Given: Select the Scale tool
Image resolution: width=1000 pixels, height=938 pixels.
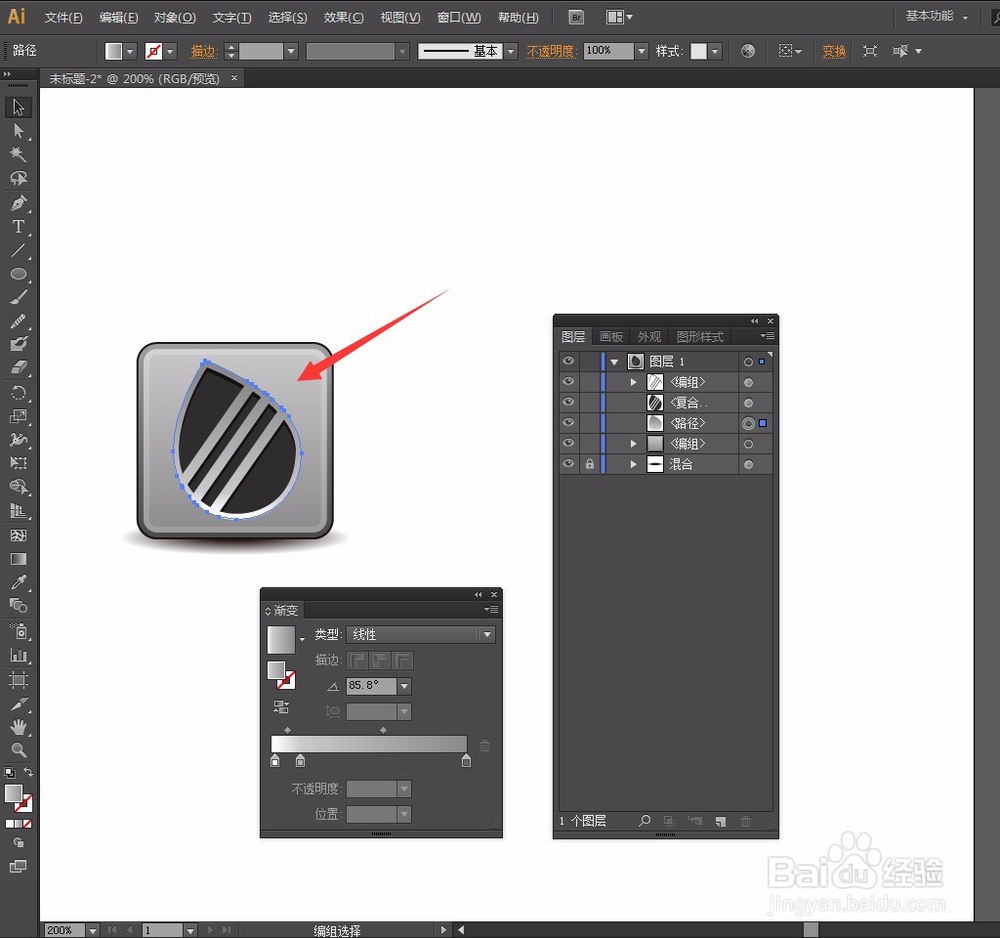Looking at the screenshot, I should click(18, 416).
